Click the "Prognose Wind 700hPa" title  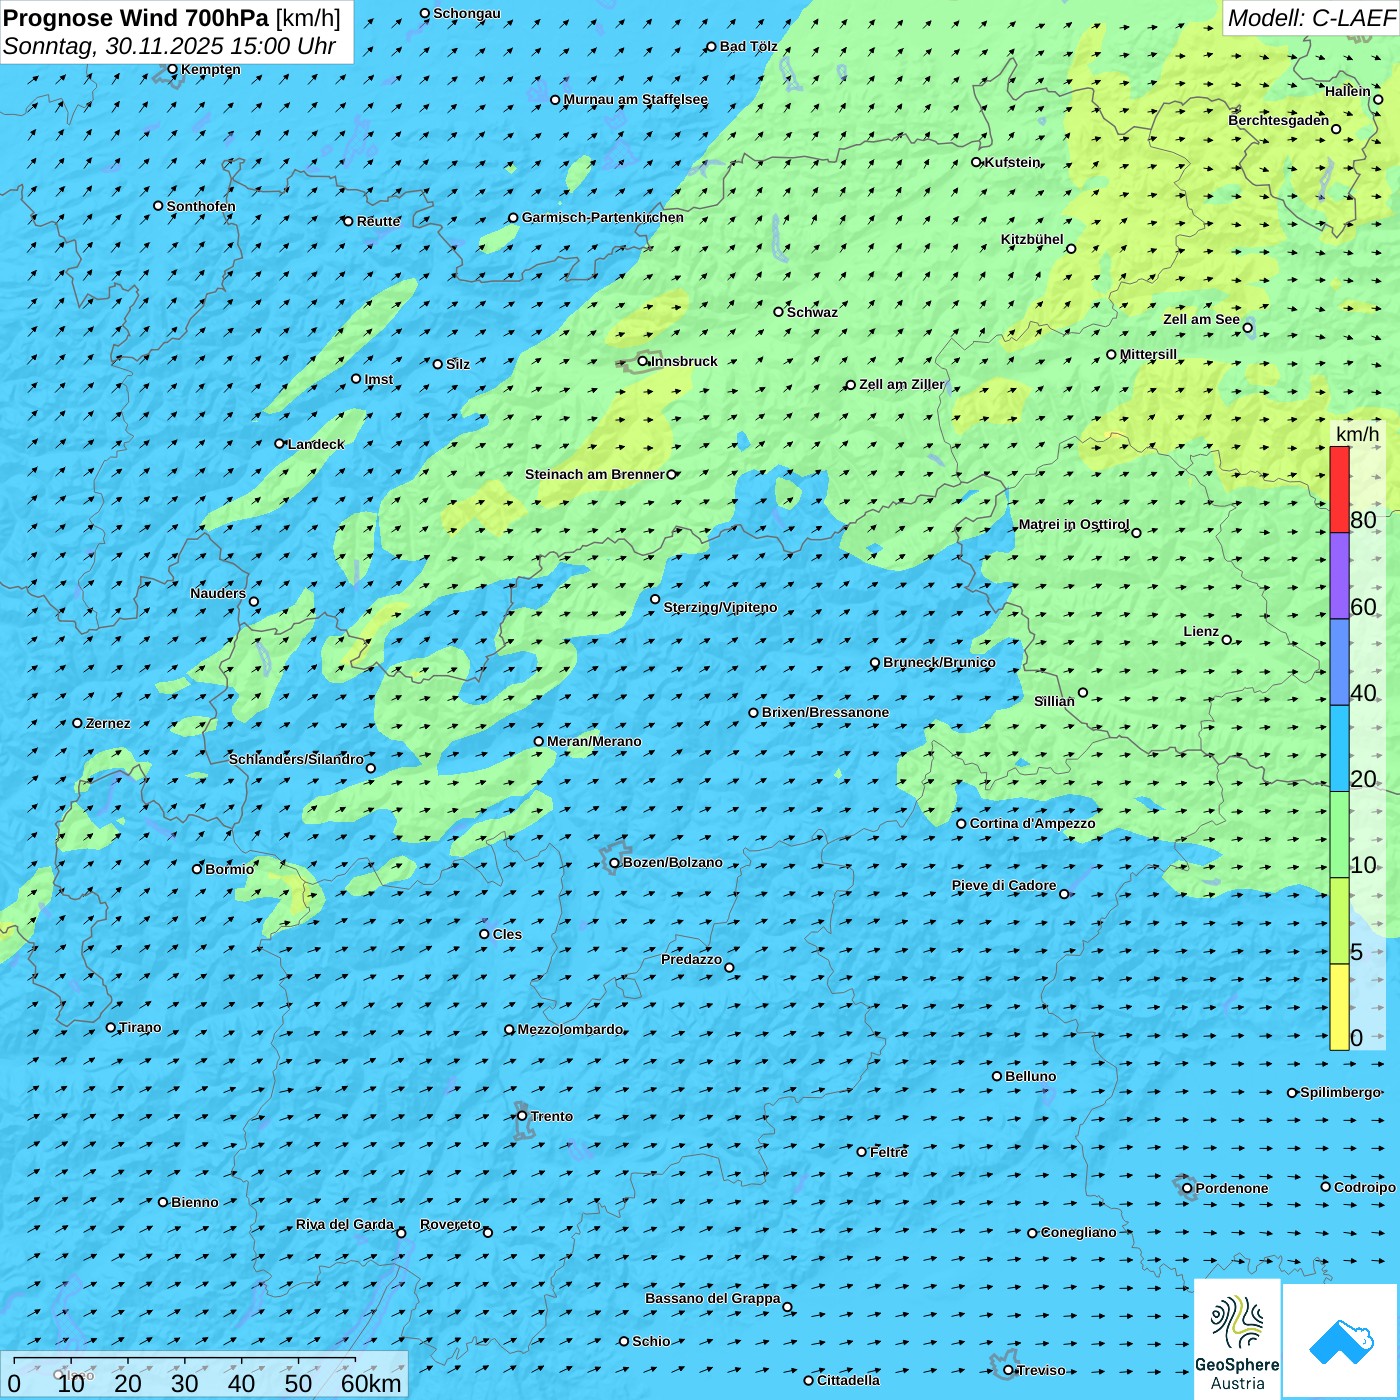[136, 18]
